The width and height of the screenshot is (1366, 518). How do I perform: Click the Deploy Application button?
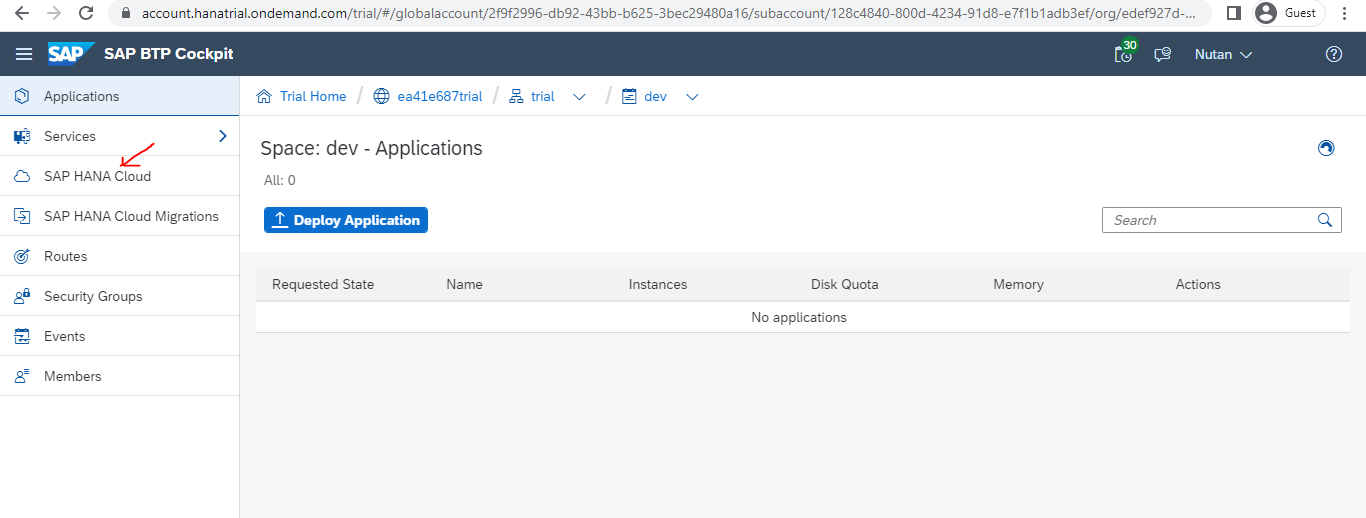coord(346,220)
